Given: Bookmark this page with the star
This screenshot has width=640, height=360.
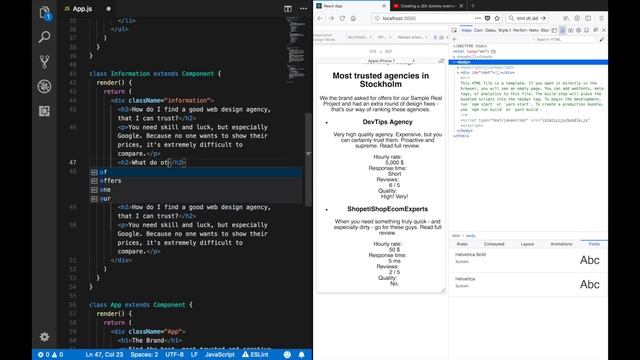Looking at the screenshot, I should (497, 18).
